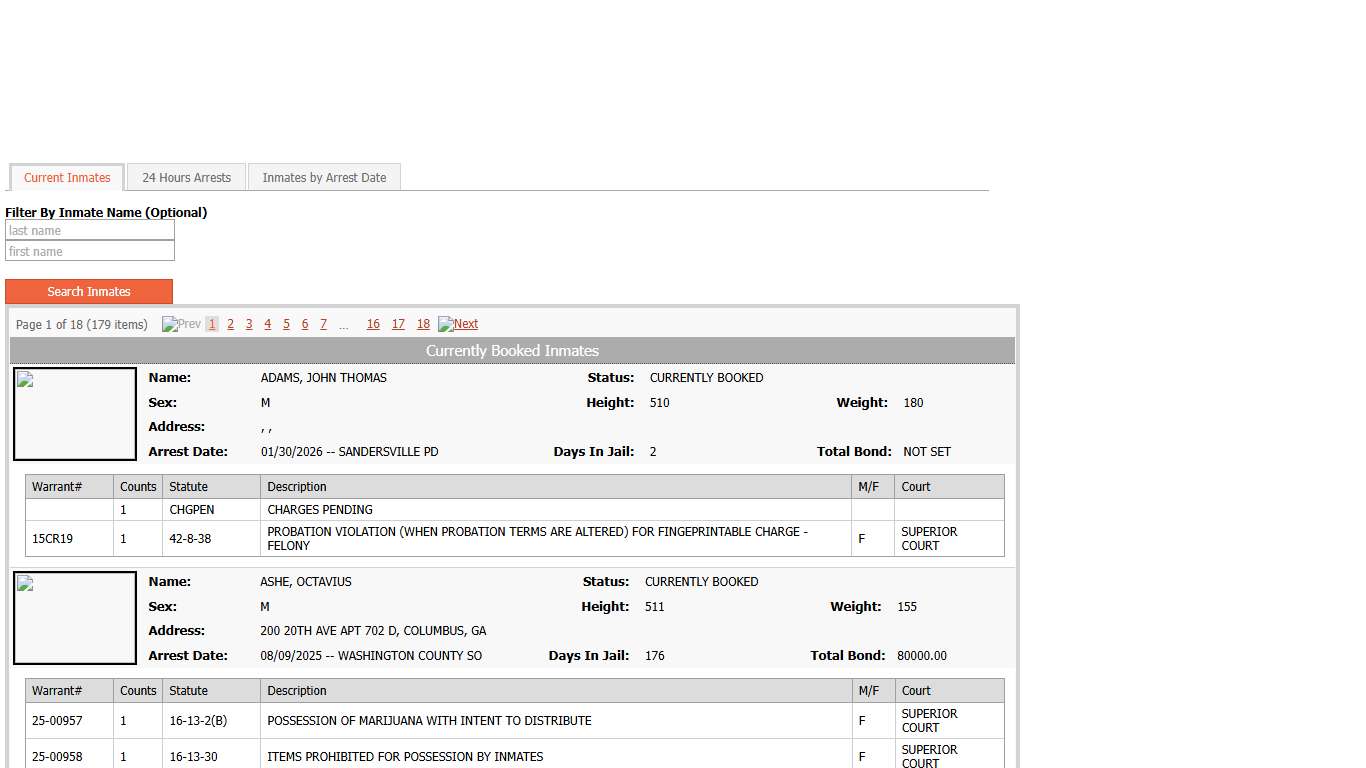The height and width of the screenshot is (768, 1366).
Task: Click the Next pagination arrow icon
Action: pos(458,324)
